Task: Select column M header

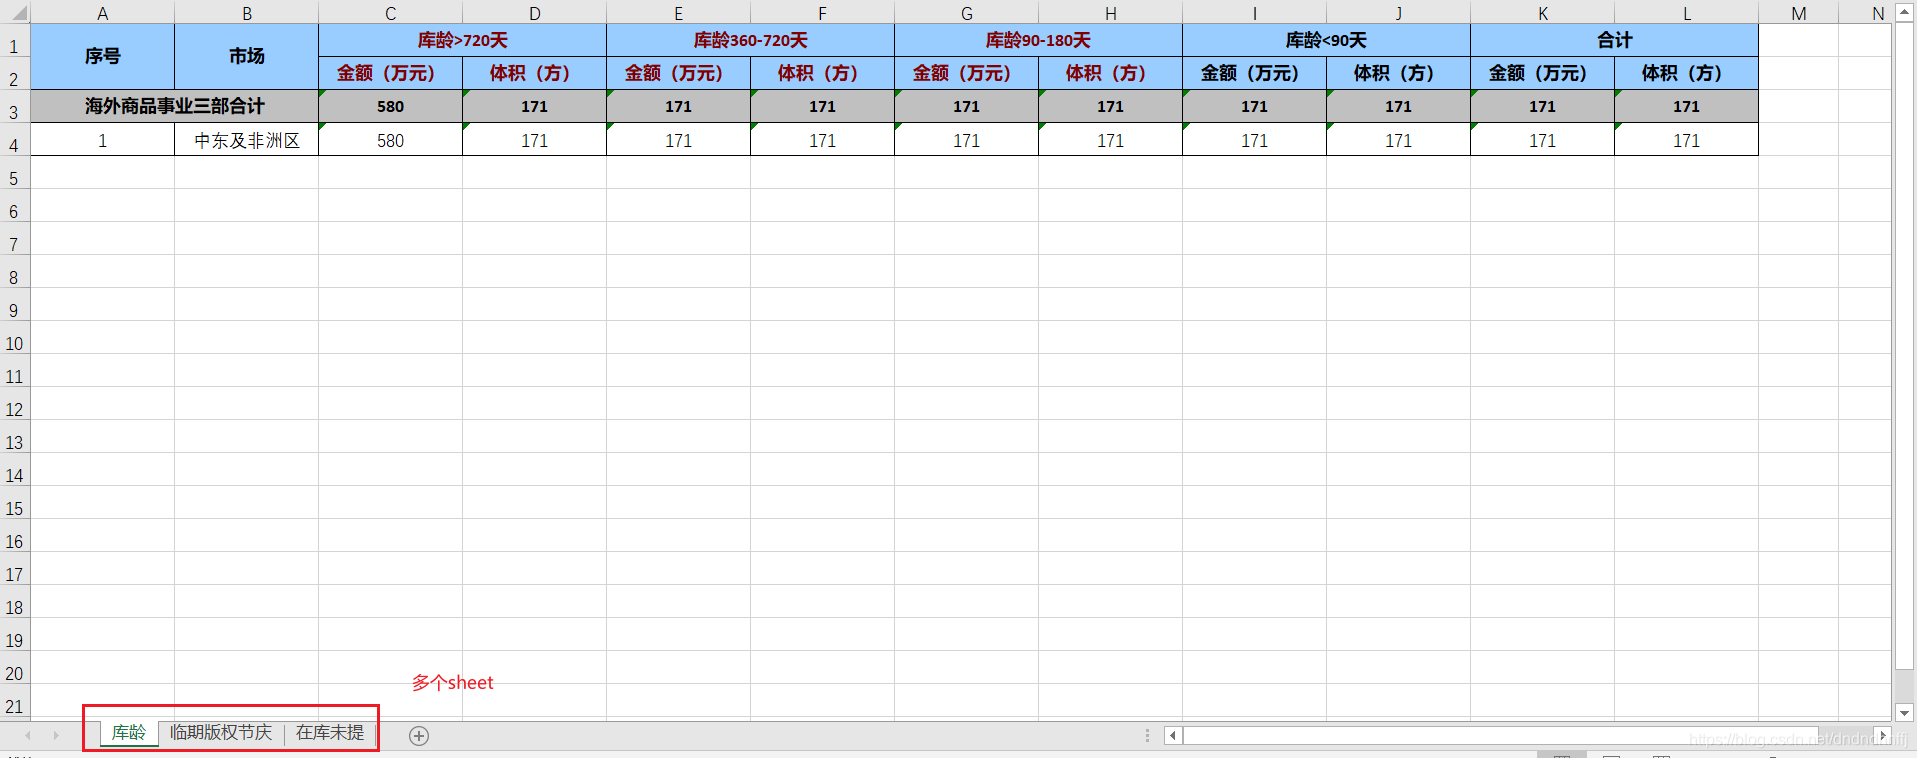Action: click(1799, 13)
